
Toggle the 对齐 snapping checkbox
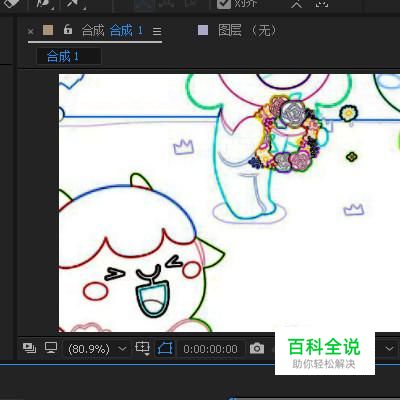pyautogui.click(x=223, y=3)
